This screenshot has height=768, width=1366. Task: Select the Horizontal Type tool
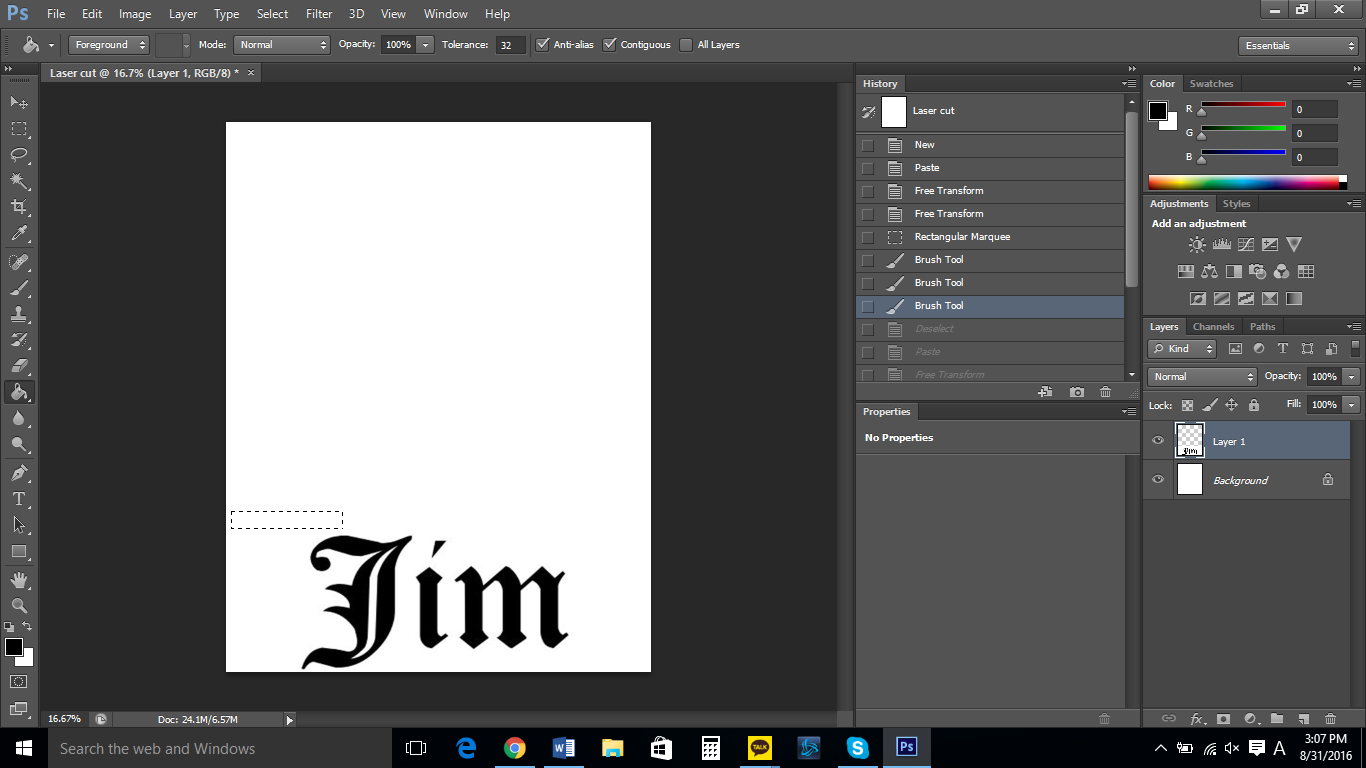[19, 498]
